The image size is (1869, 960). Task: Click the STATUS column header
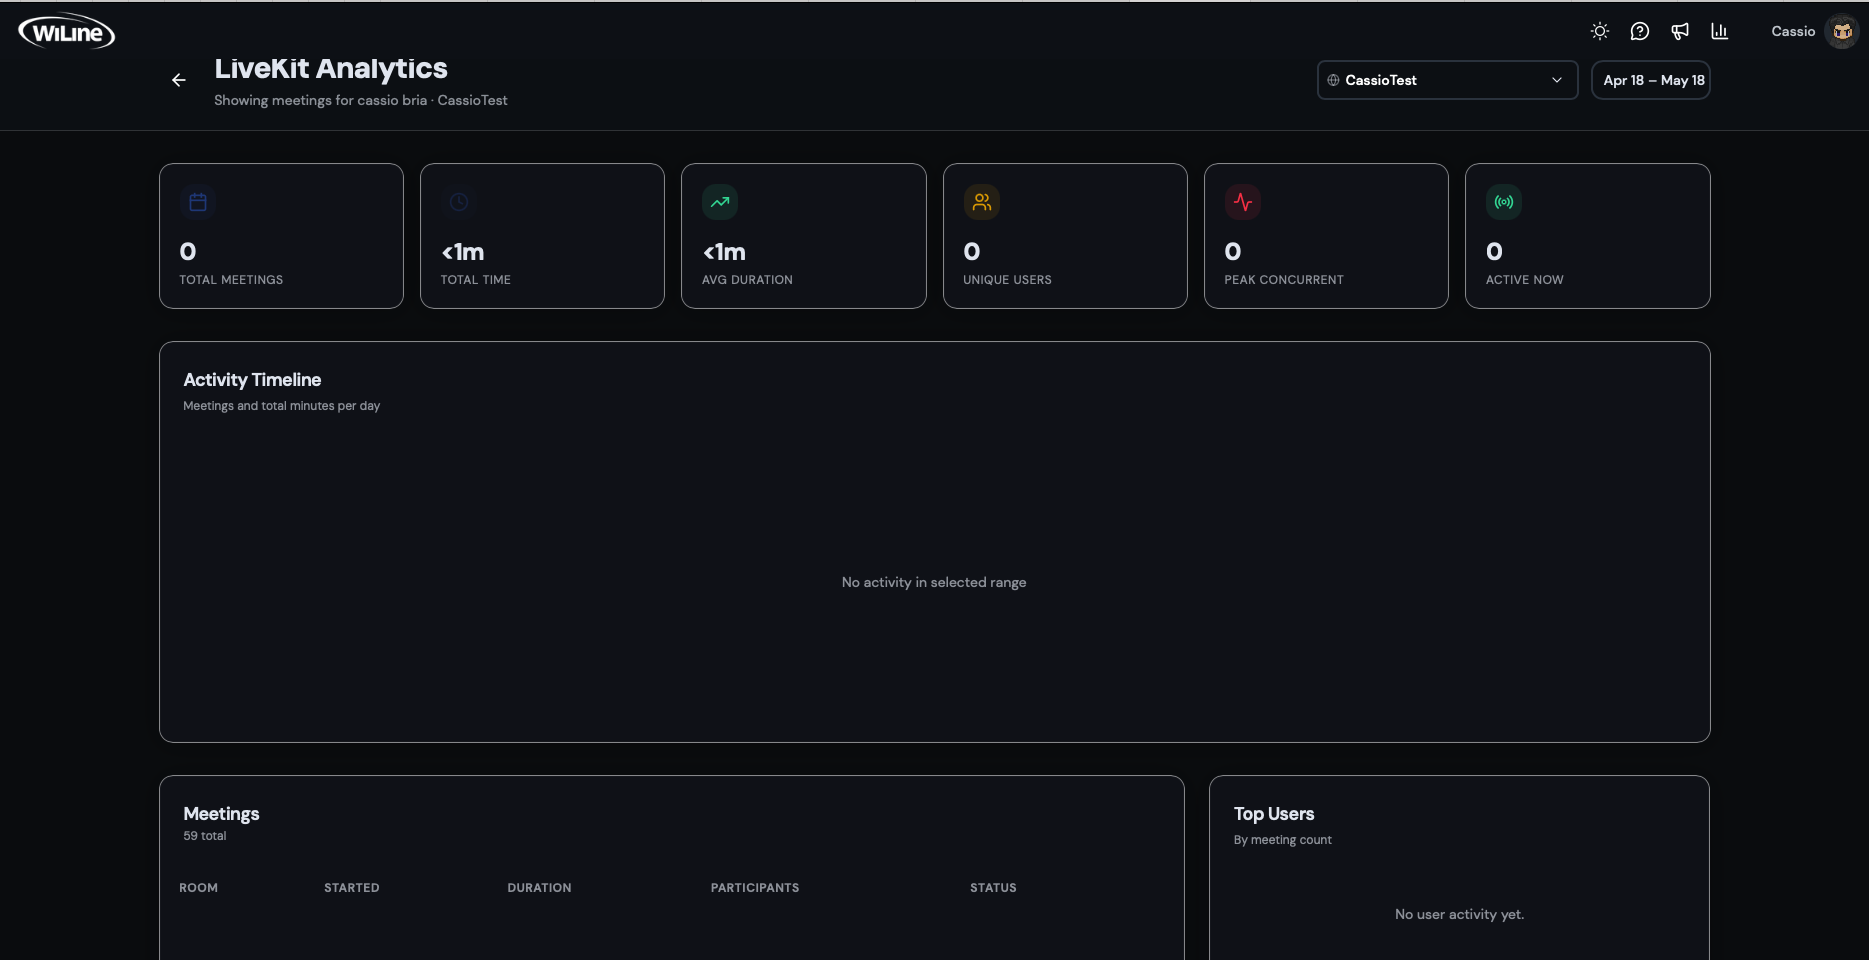[993, 888]
